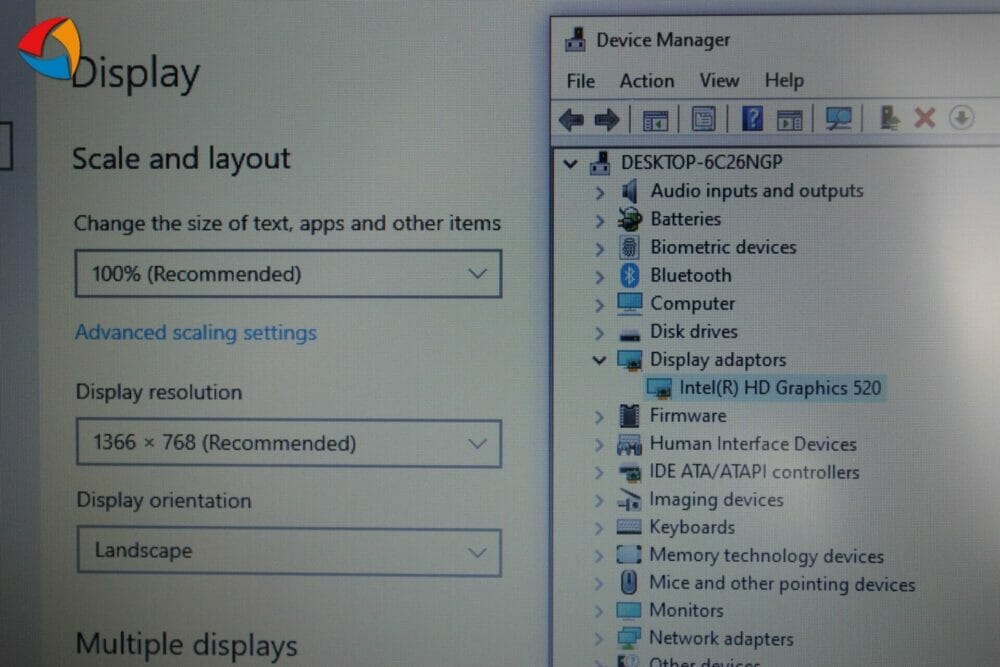The height and width of the screenshot is (667, 1000).
Task: Click the chip icon beside Firmware
Action: point(629,416)
